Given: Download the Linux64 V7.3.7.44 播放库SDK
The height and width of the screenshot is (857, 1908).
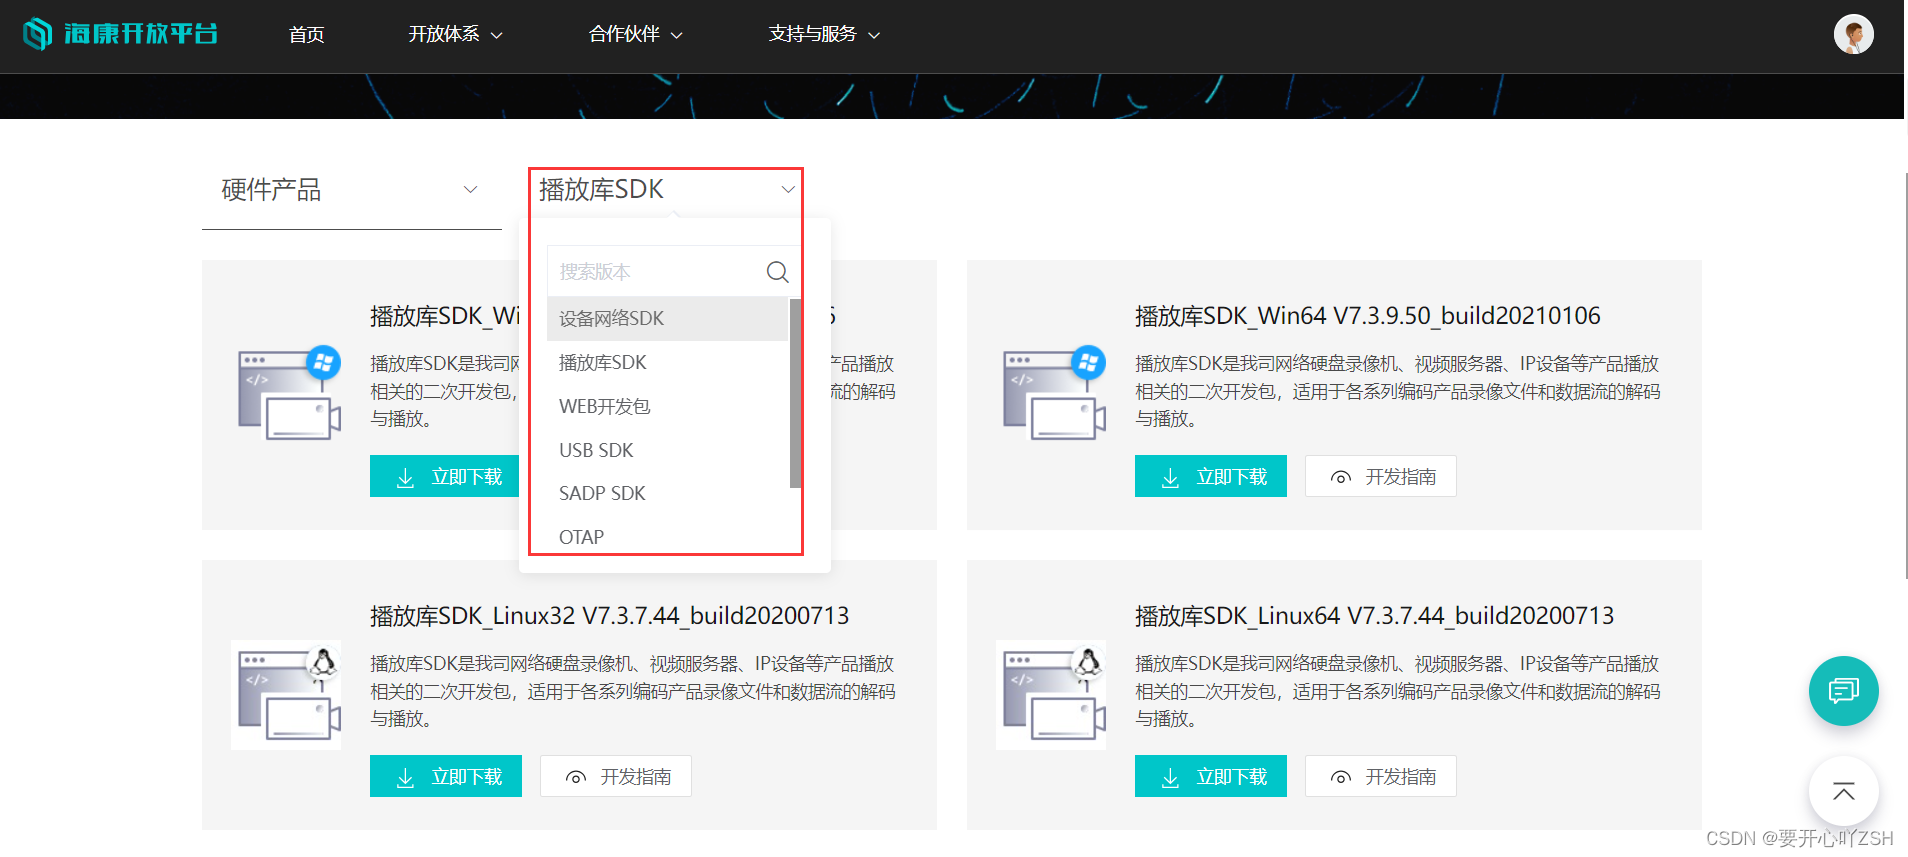Looking at the screenshot, I should (1210, 776).
